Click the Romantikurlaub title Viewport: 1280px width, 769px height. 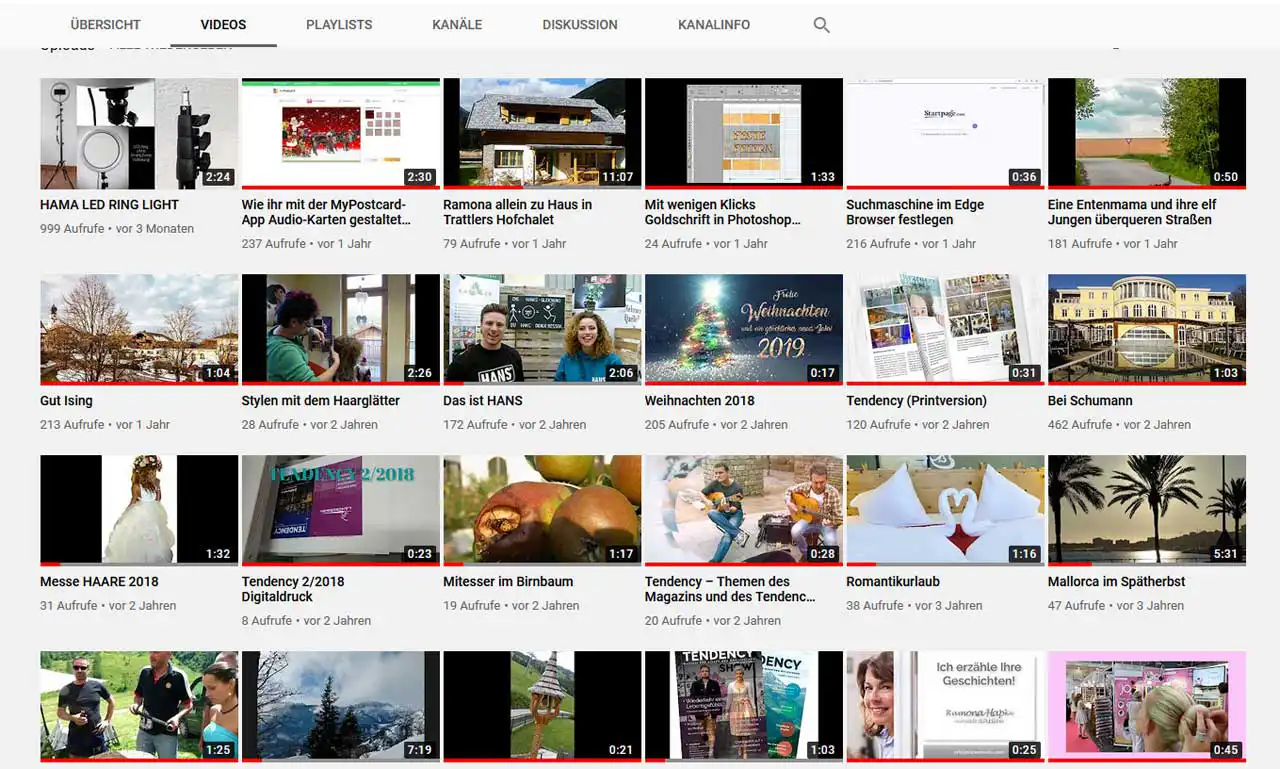(893, 581)
